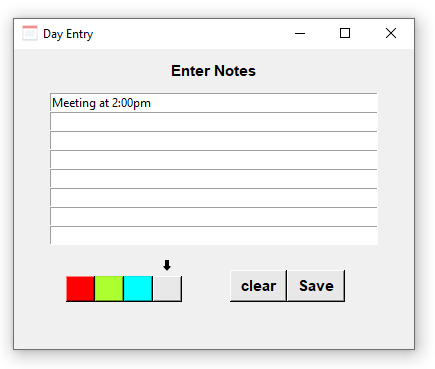This screenshot has height=369, width=435.
Task: Click the fifth note line
Action: pos(214,179)
